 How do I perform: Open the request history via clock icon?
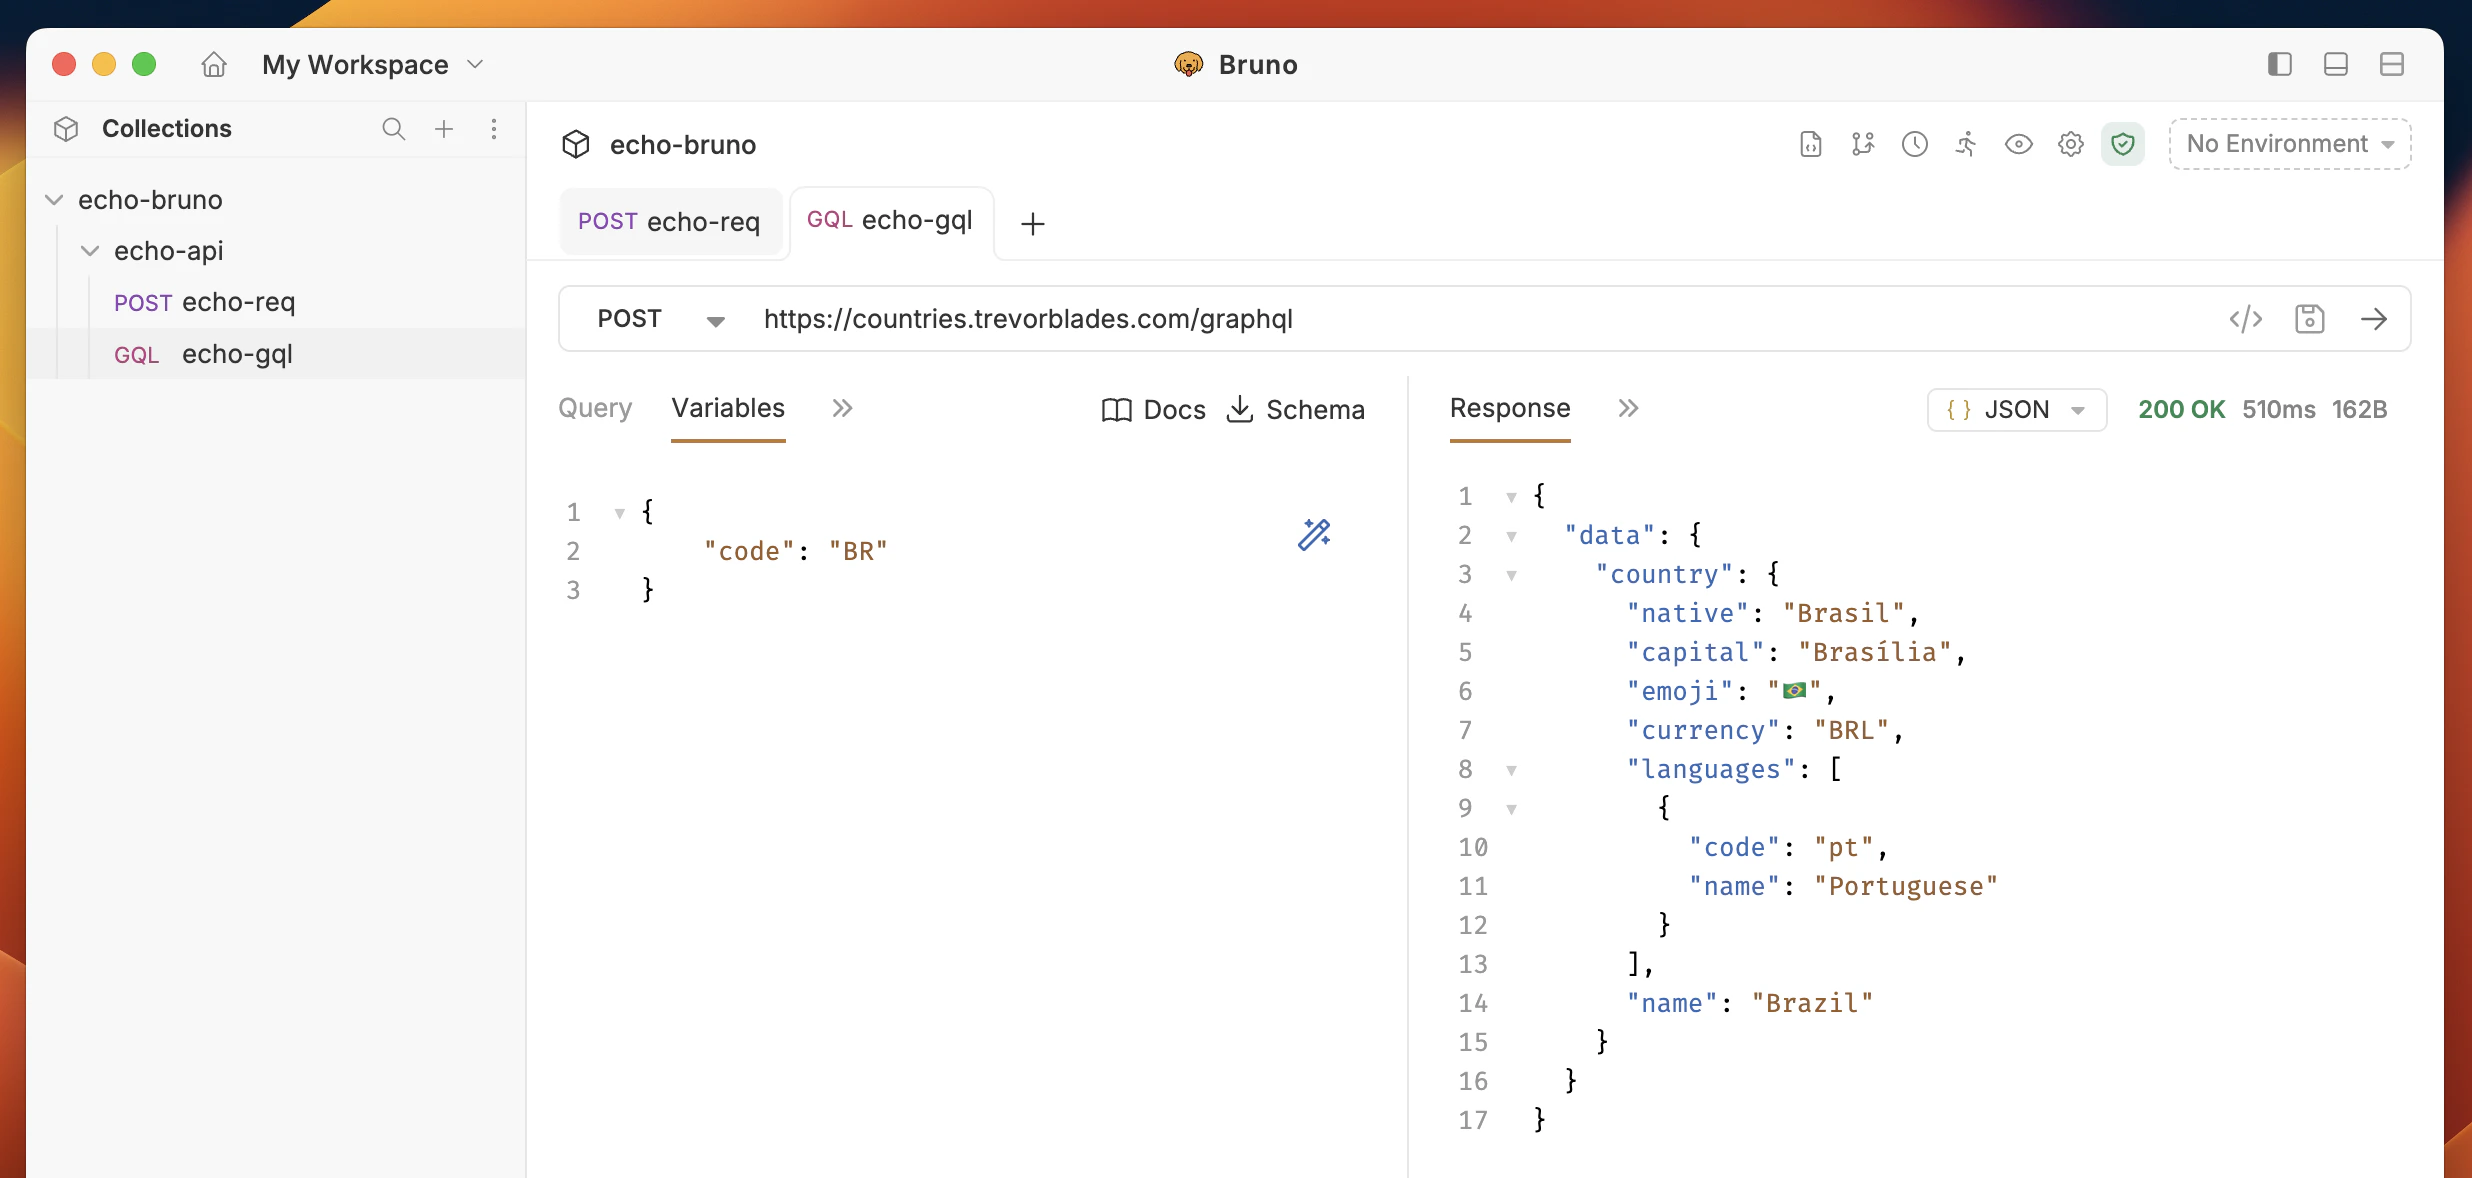[x=1913, y=143]
